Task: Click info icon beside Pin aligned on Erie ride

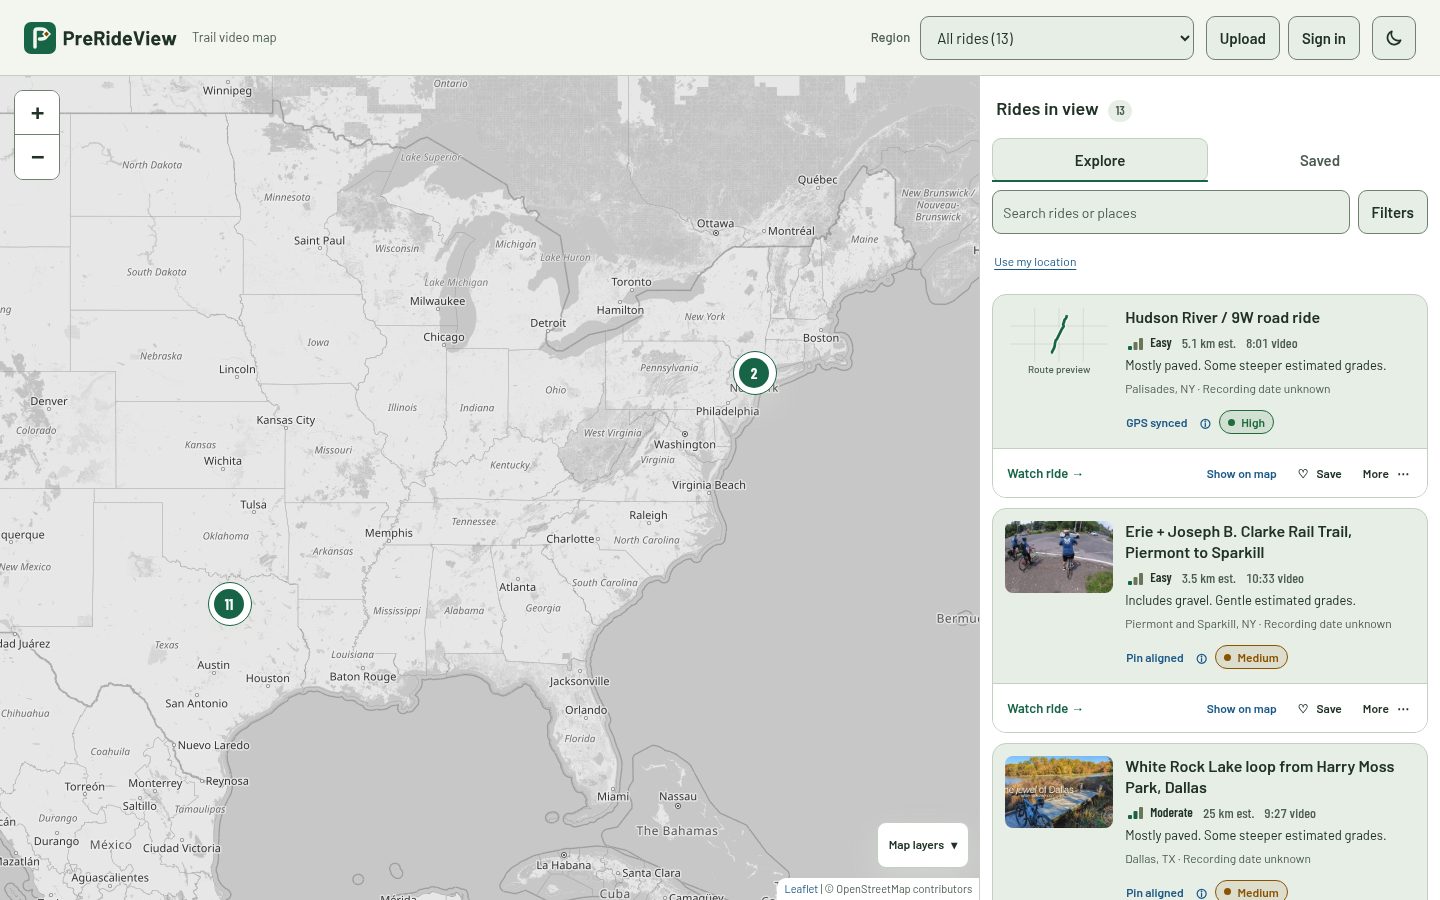Action: click(x=1201, y=658)
